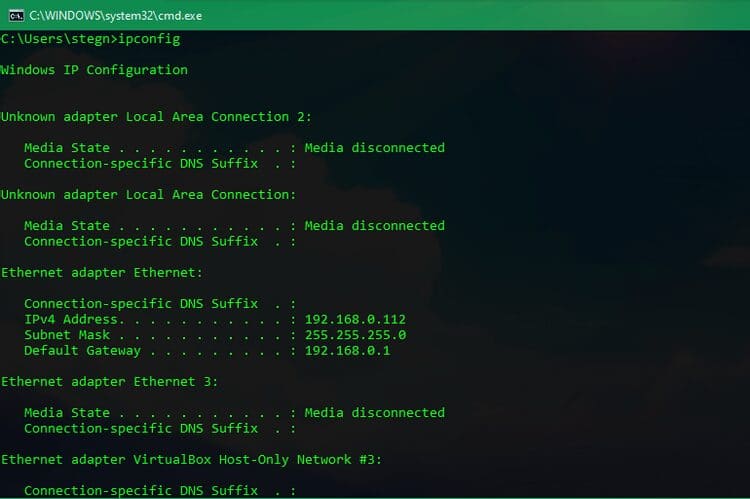Screen dimensions: 750x499
Task: Click the Ethernet adapter Ethernet 3 heading
Action: pyautogui.click(x=109, y=382)
